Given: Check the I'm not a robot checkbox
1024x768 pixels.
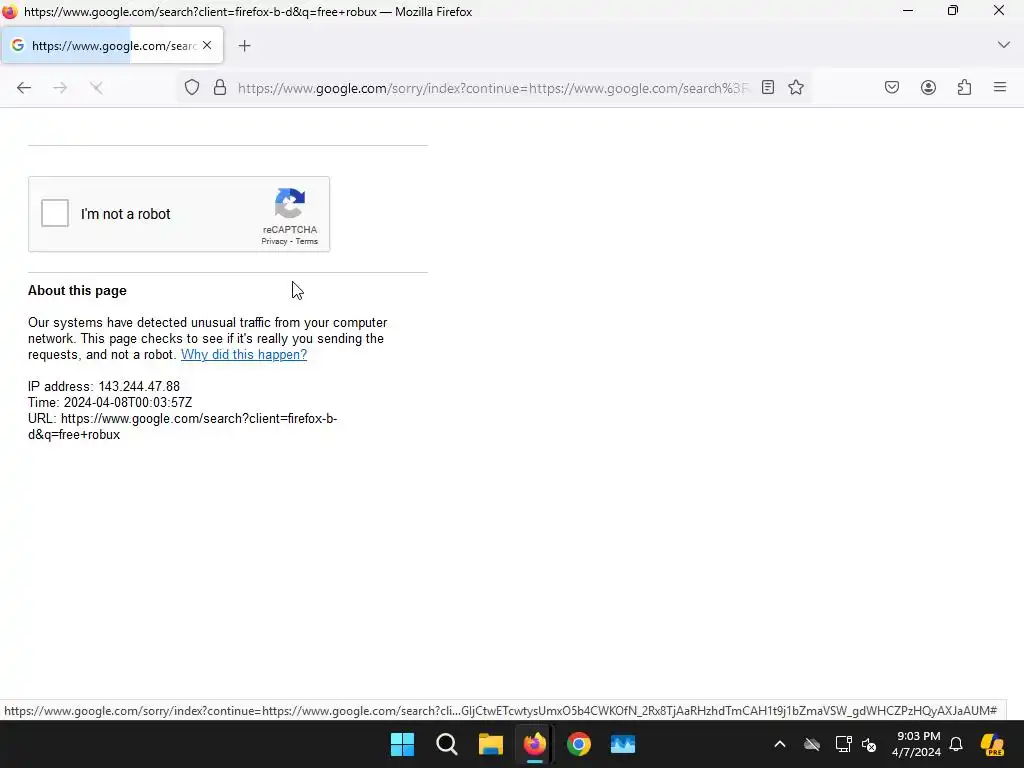Looking at the screenshot, I should tap(55, 214).
